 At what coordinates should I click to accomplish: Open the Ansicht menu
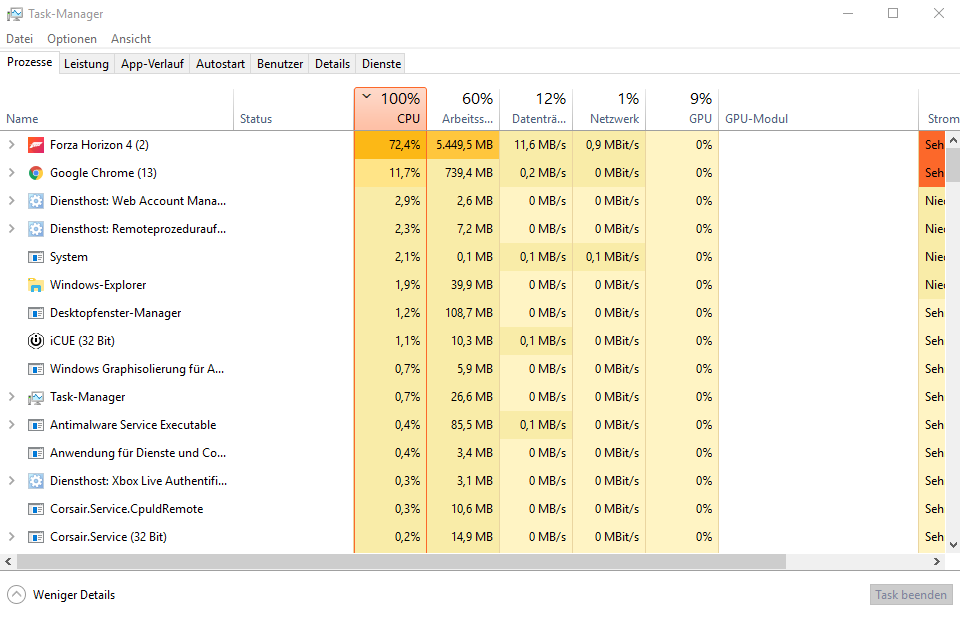131,39
